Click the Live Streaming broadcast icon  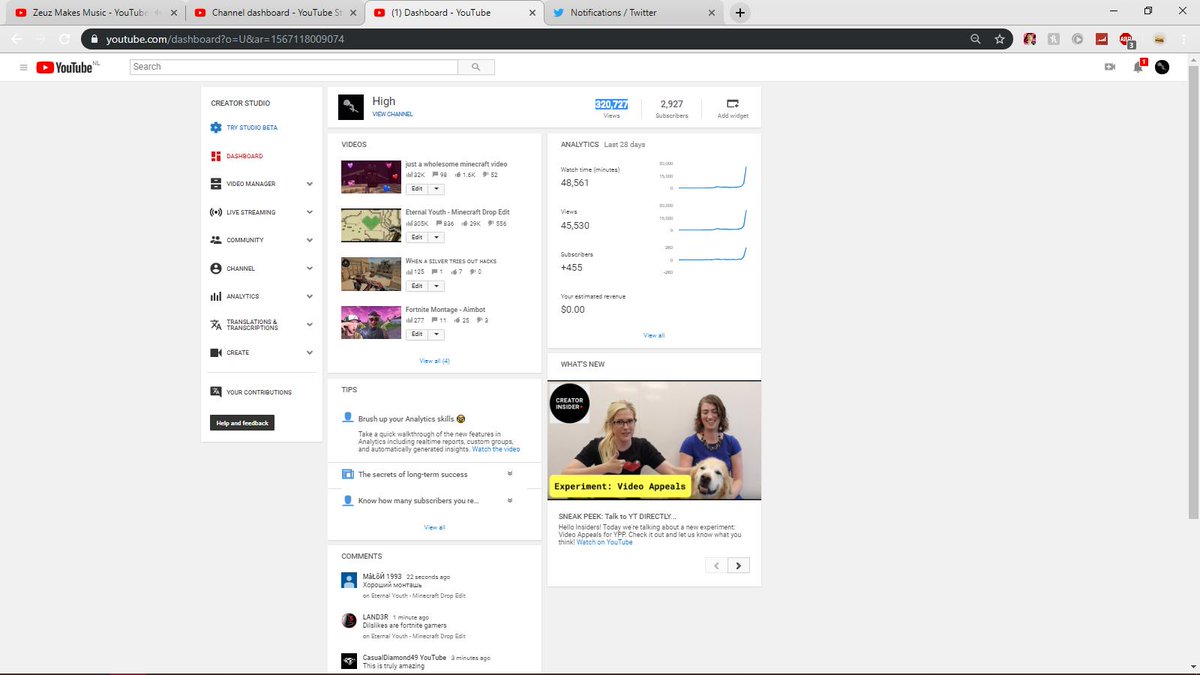(x=216, y=212)
